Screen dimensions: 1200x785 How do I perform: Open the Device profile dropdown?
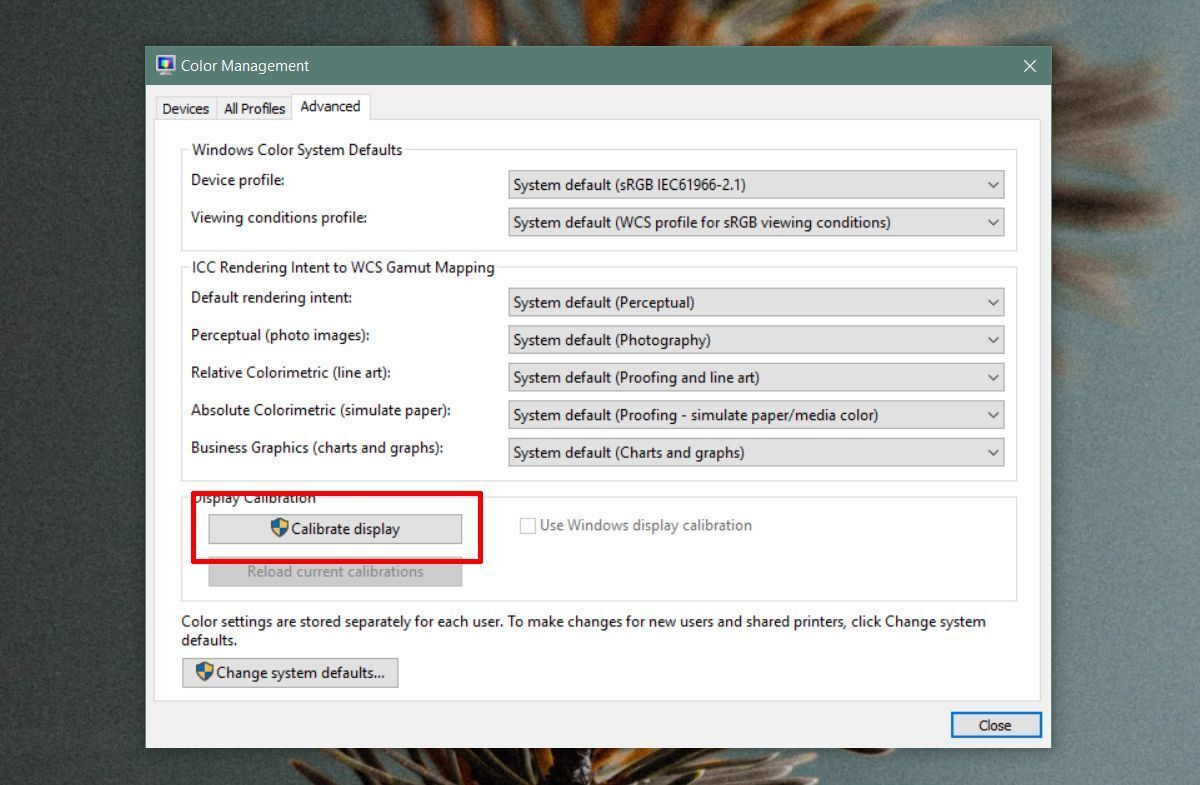coord(755,185)
